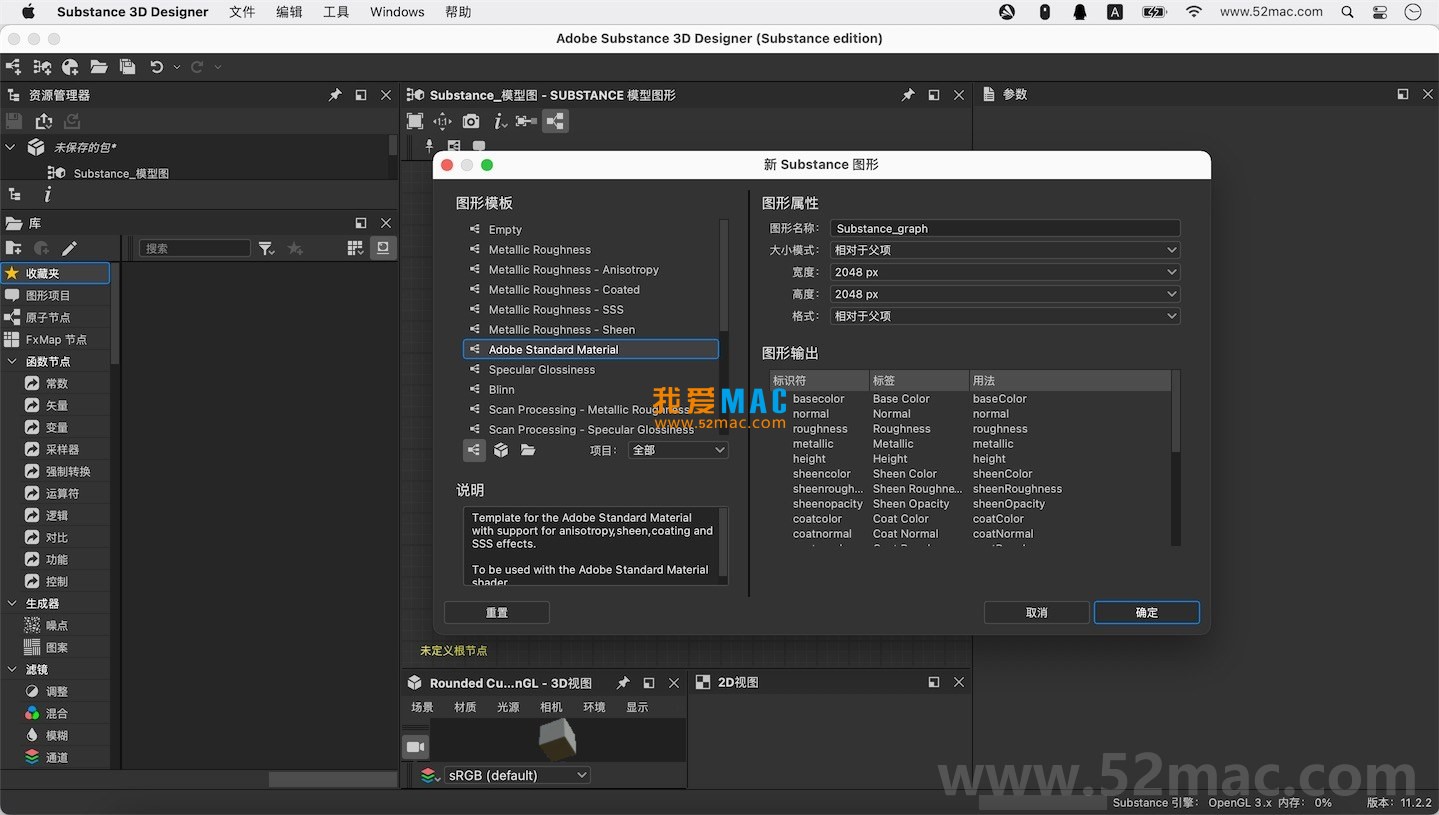Click the info icon below the explorer tree
Screen dimensions: 1439x815
[47, 195]
